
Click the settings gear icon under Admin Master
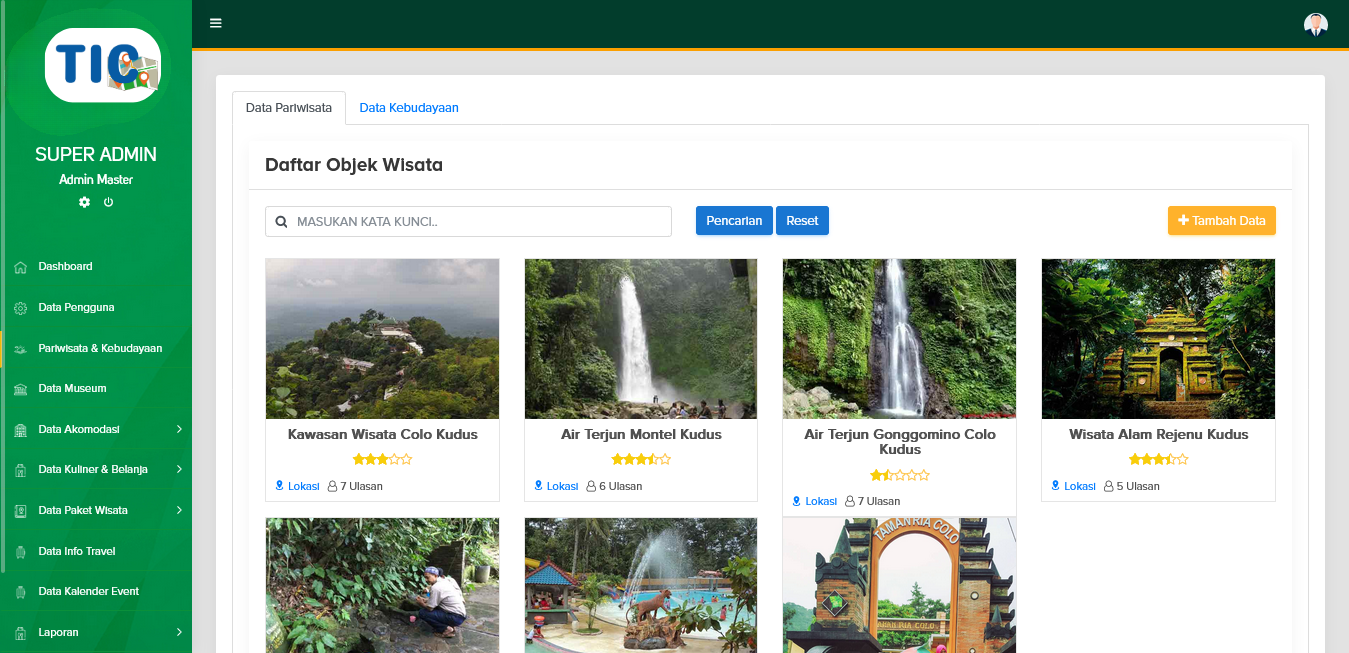84,202
